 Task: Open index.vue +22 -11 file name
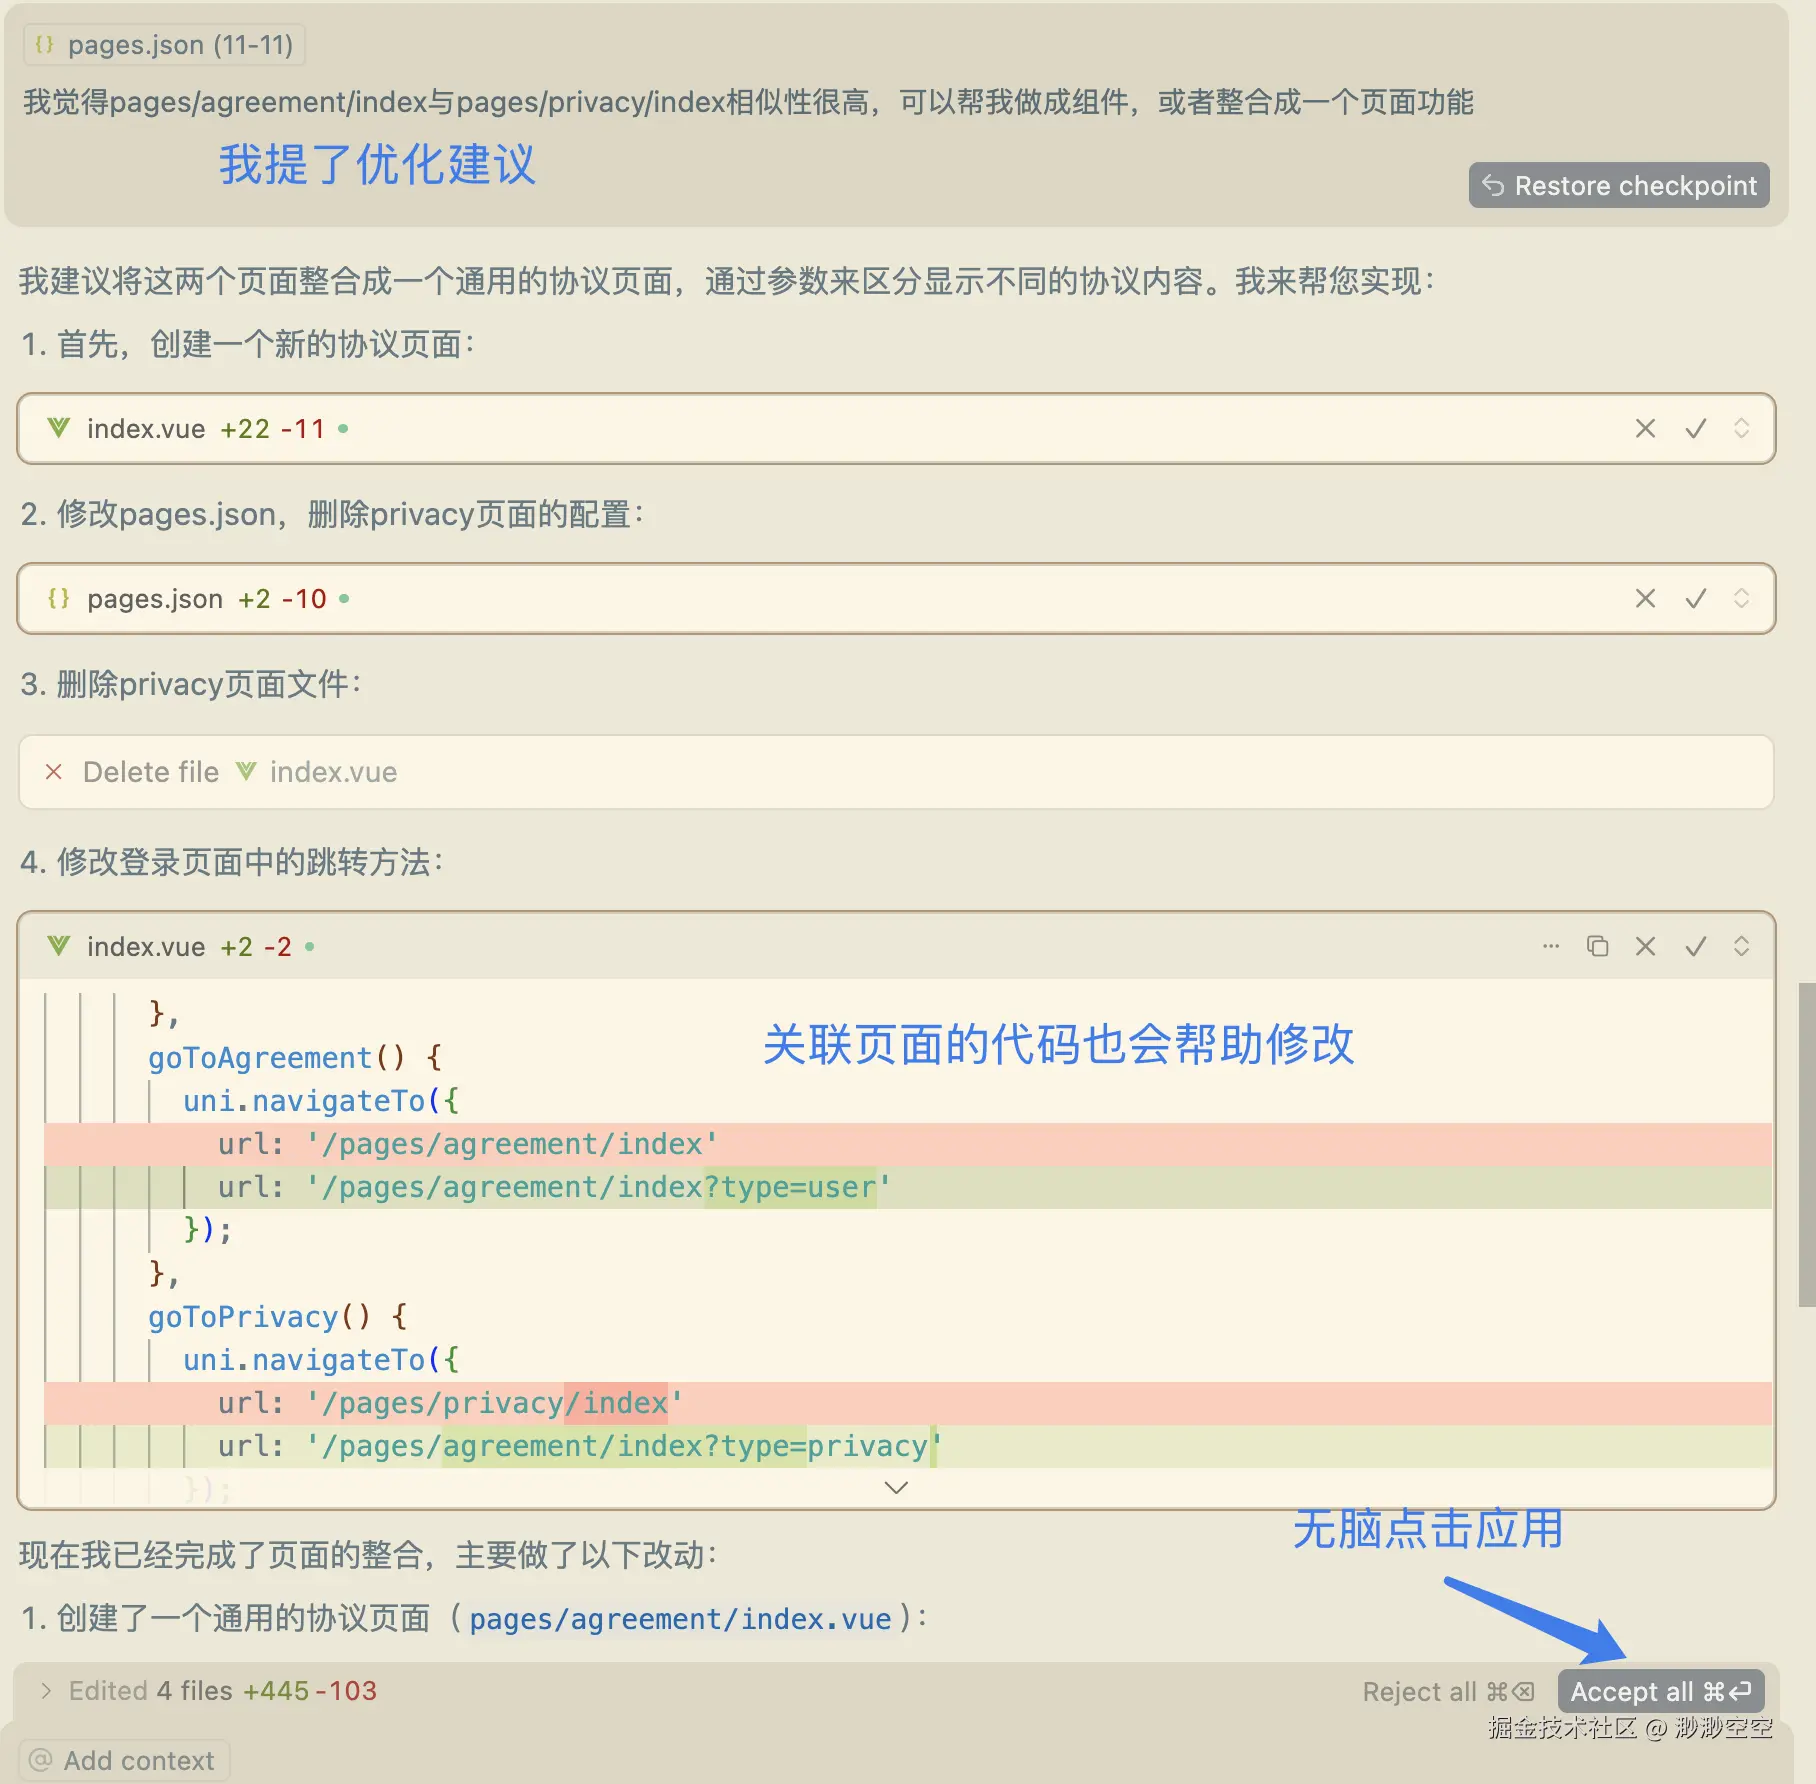(x=146, y=429)
